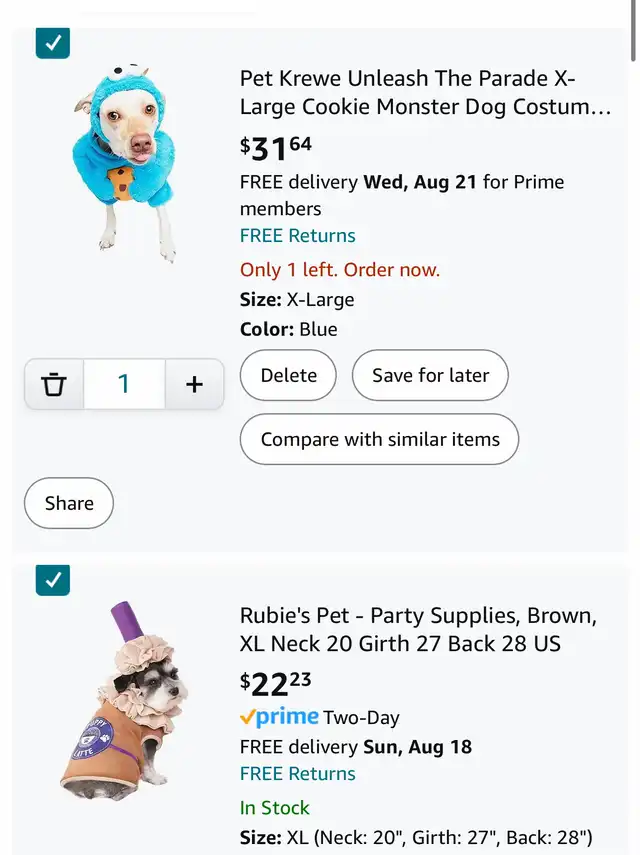Click the Prime logo badge
Screen dimensions: 640x855
point(280,717)
